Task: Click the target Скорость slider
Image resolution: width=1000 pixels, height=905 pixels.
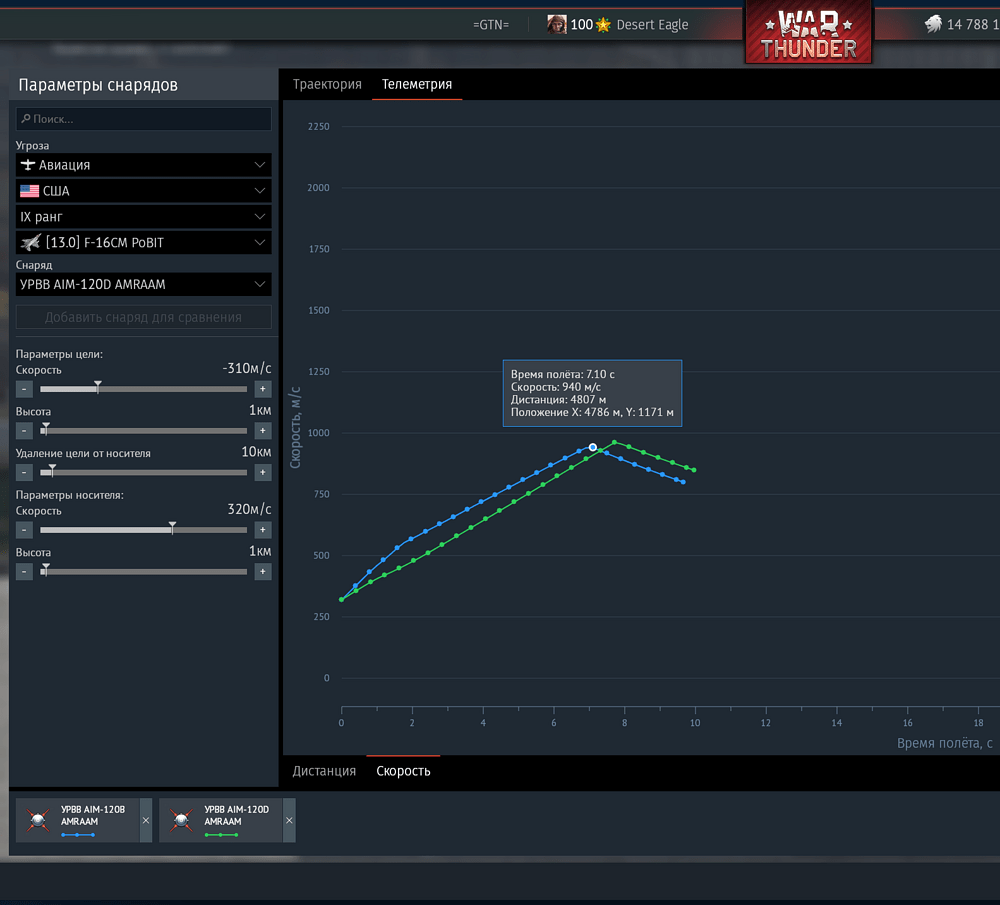Action: (143, 389)
